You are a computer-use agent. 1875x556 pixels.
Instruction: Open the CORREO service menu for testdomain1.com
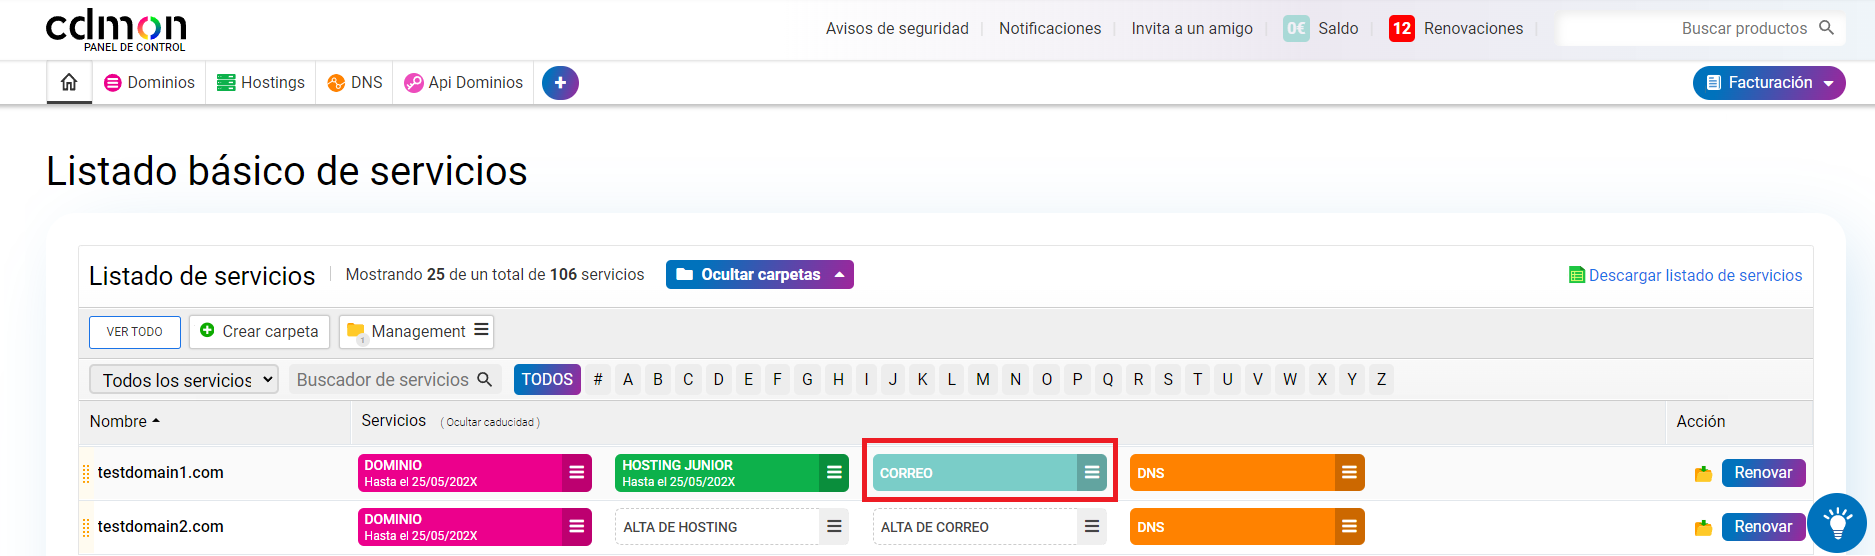pos(1092,473)
